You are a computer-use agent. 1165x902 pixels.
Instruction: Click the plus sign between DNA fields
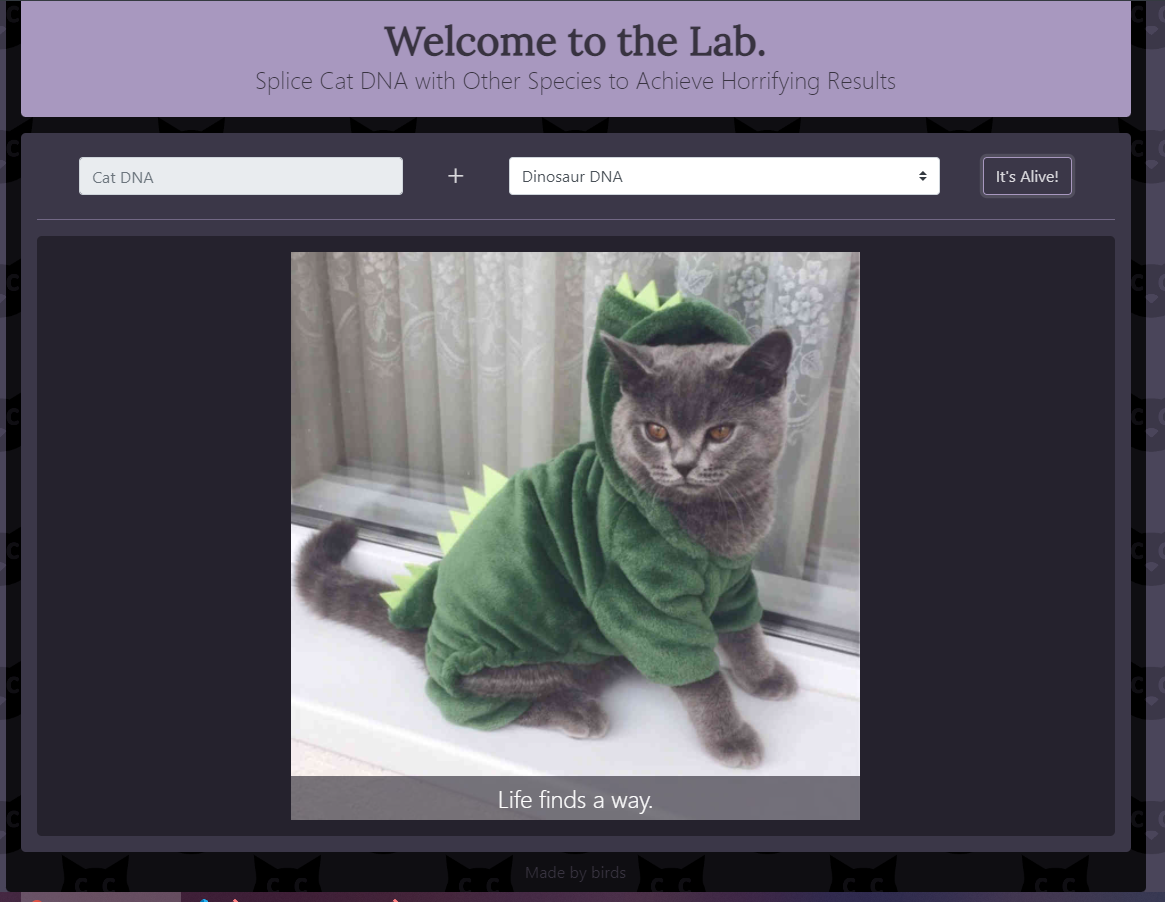click(455, 176)
